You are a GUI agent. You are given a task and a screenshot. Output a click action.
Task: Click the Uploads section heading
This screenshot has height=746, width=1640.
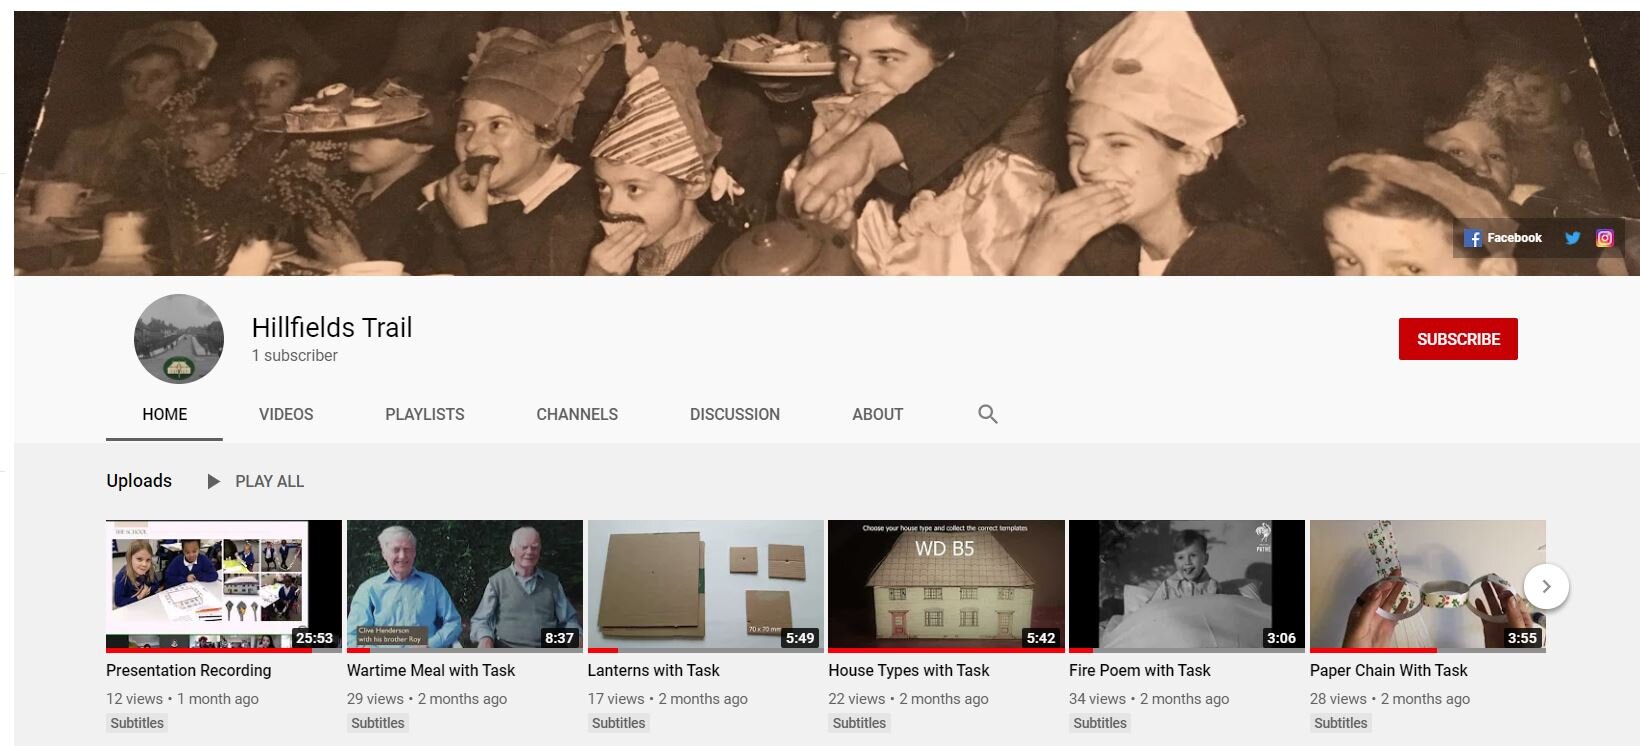[139, 481]
